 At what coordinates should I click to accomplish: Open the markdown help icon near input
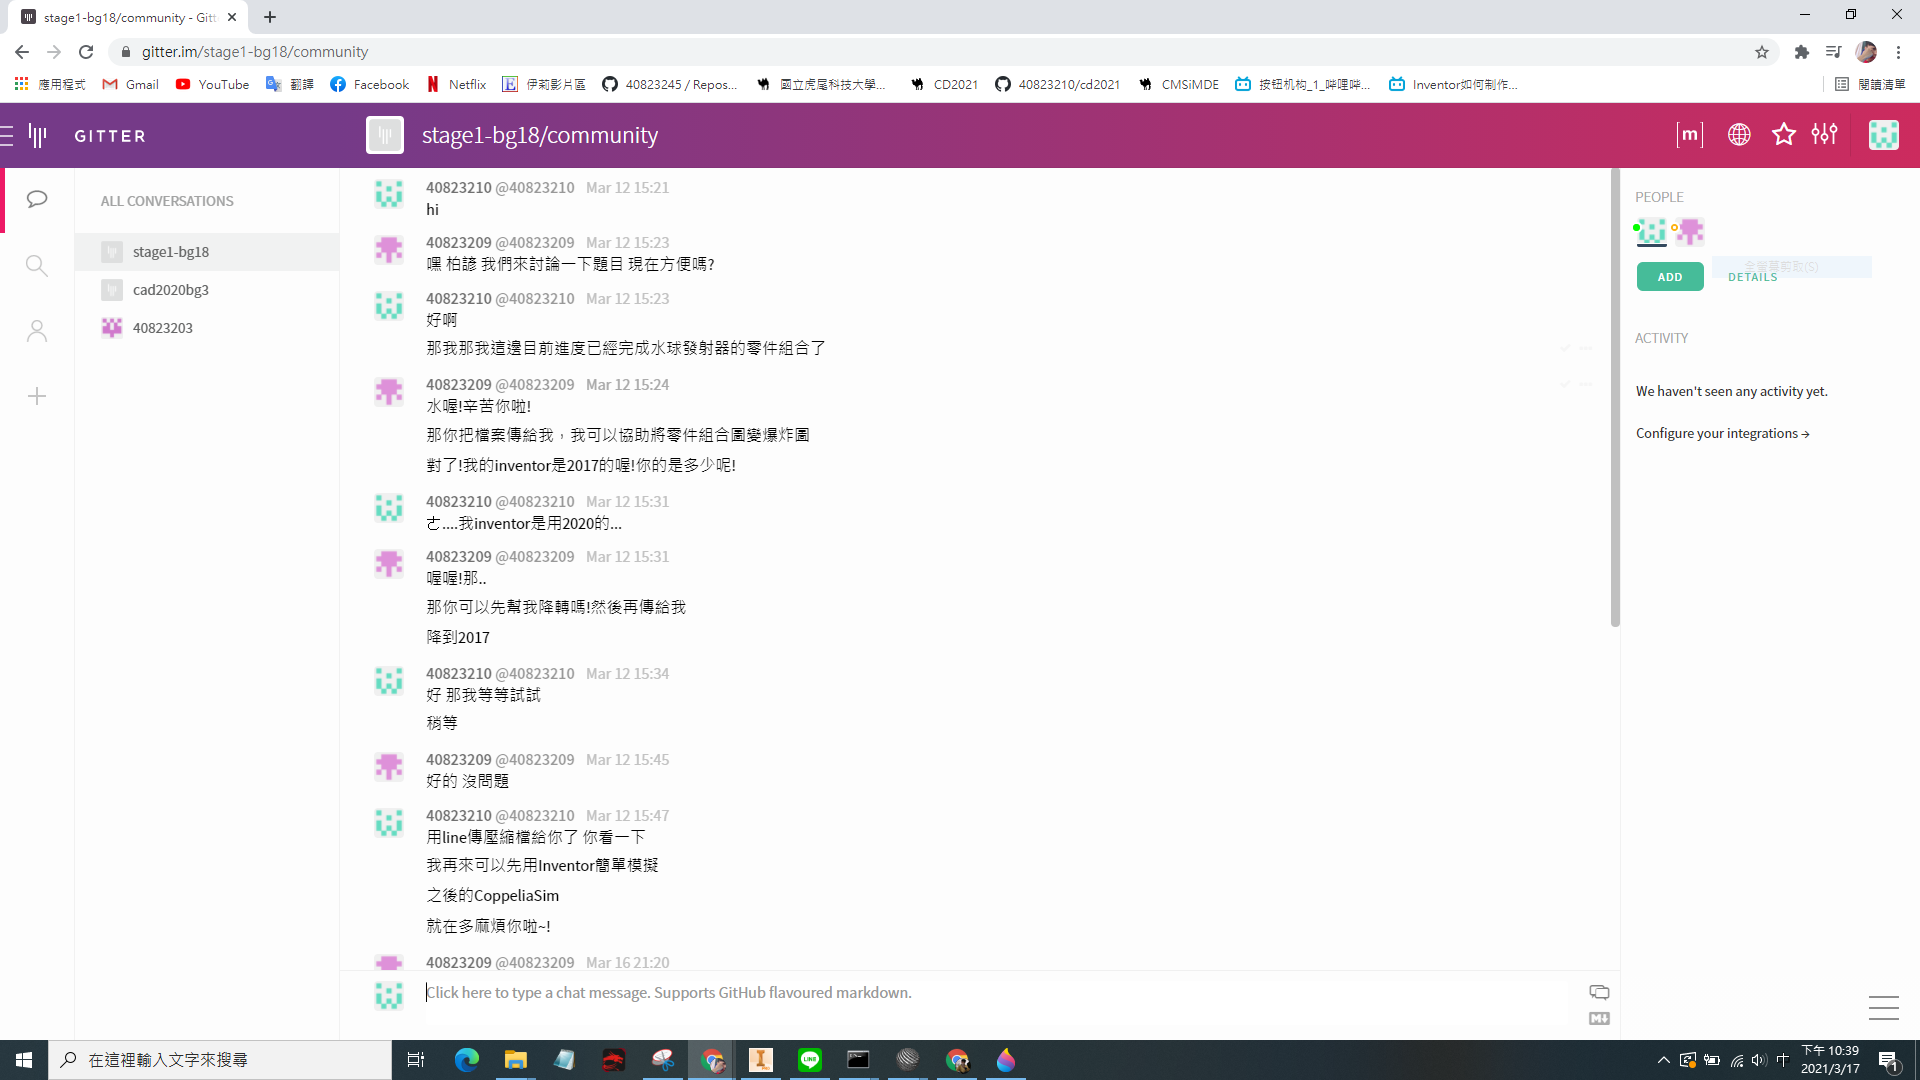[x=1599, y=1018]
